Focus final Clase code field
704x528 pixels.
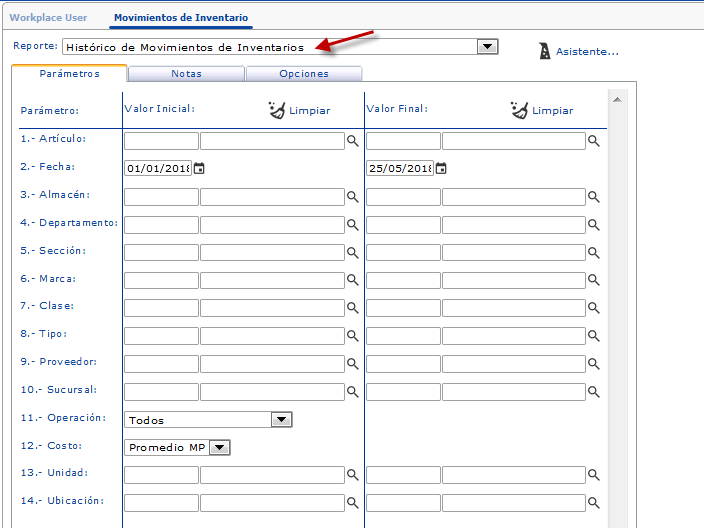pyautogui.click(x=403, y=308)
